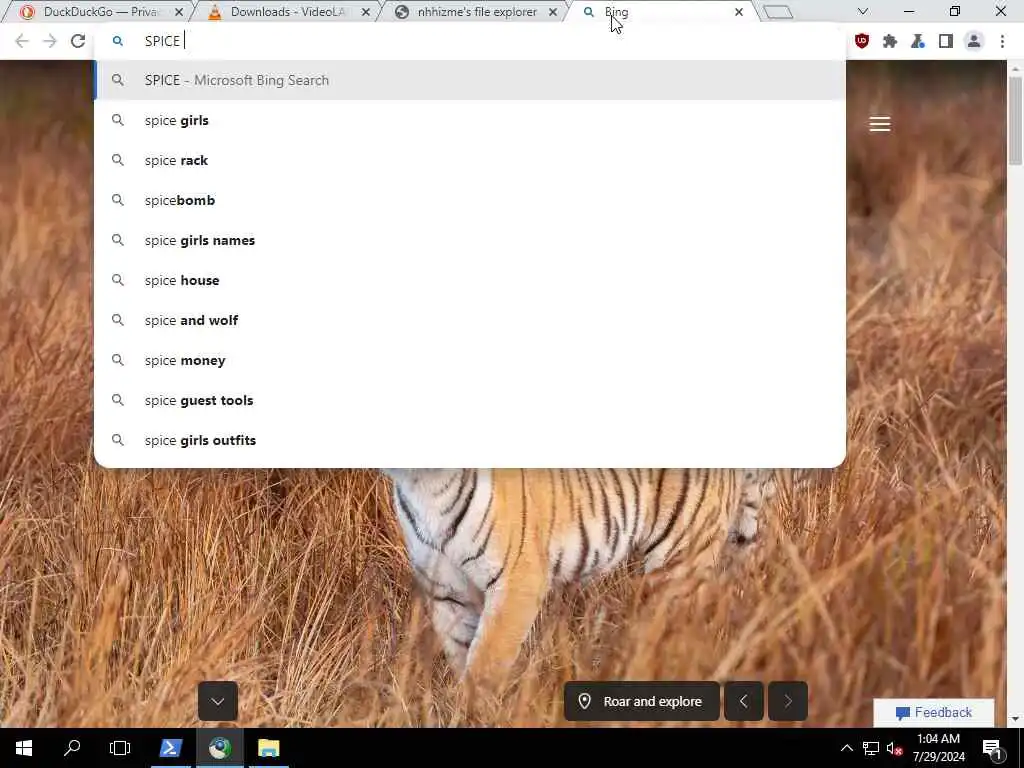
Task: Choose the 'spice house' suggestion
Action: pyautogui.click(x=470, y=280)
